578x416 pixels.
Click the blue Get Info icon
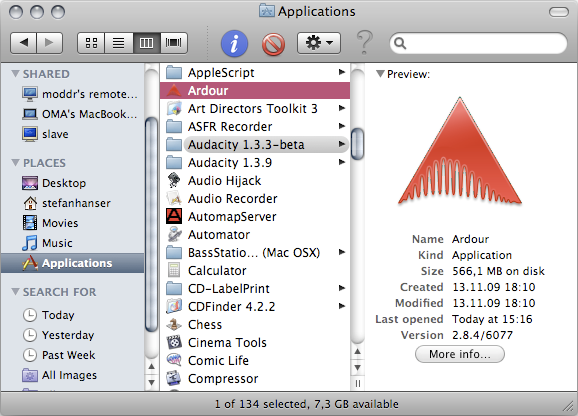click(x=234, y=43)
